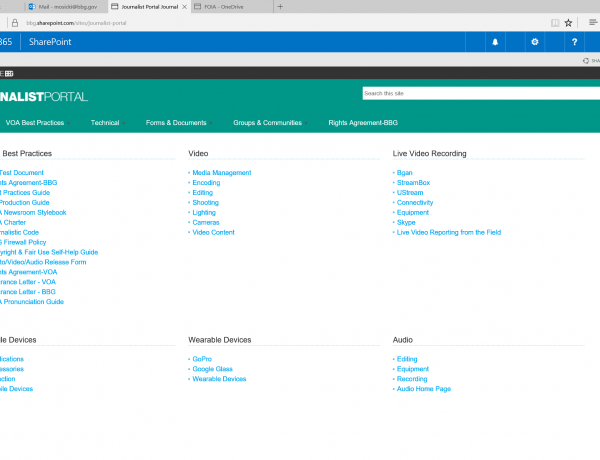Open Live Video Reporting from the Field
600x460 pixels.
click(449, 232)
